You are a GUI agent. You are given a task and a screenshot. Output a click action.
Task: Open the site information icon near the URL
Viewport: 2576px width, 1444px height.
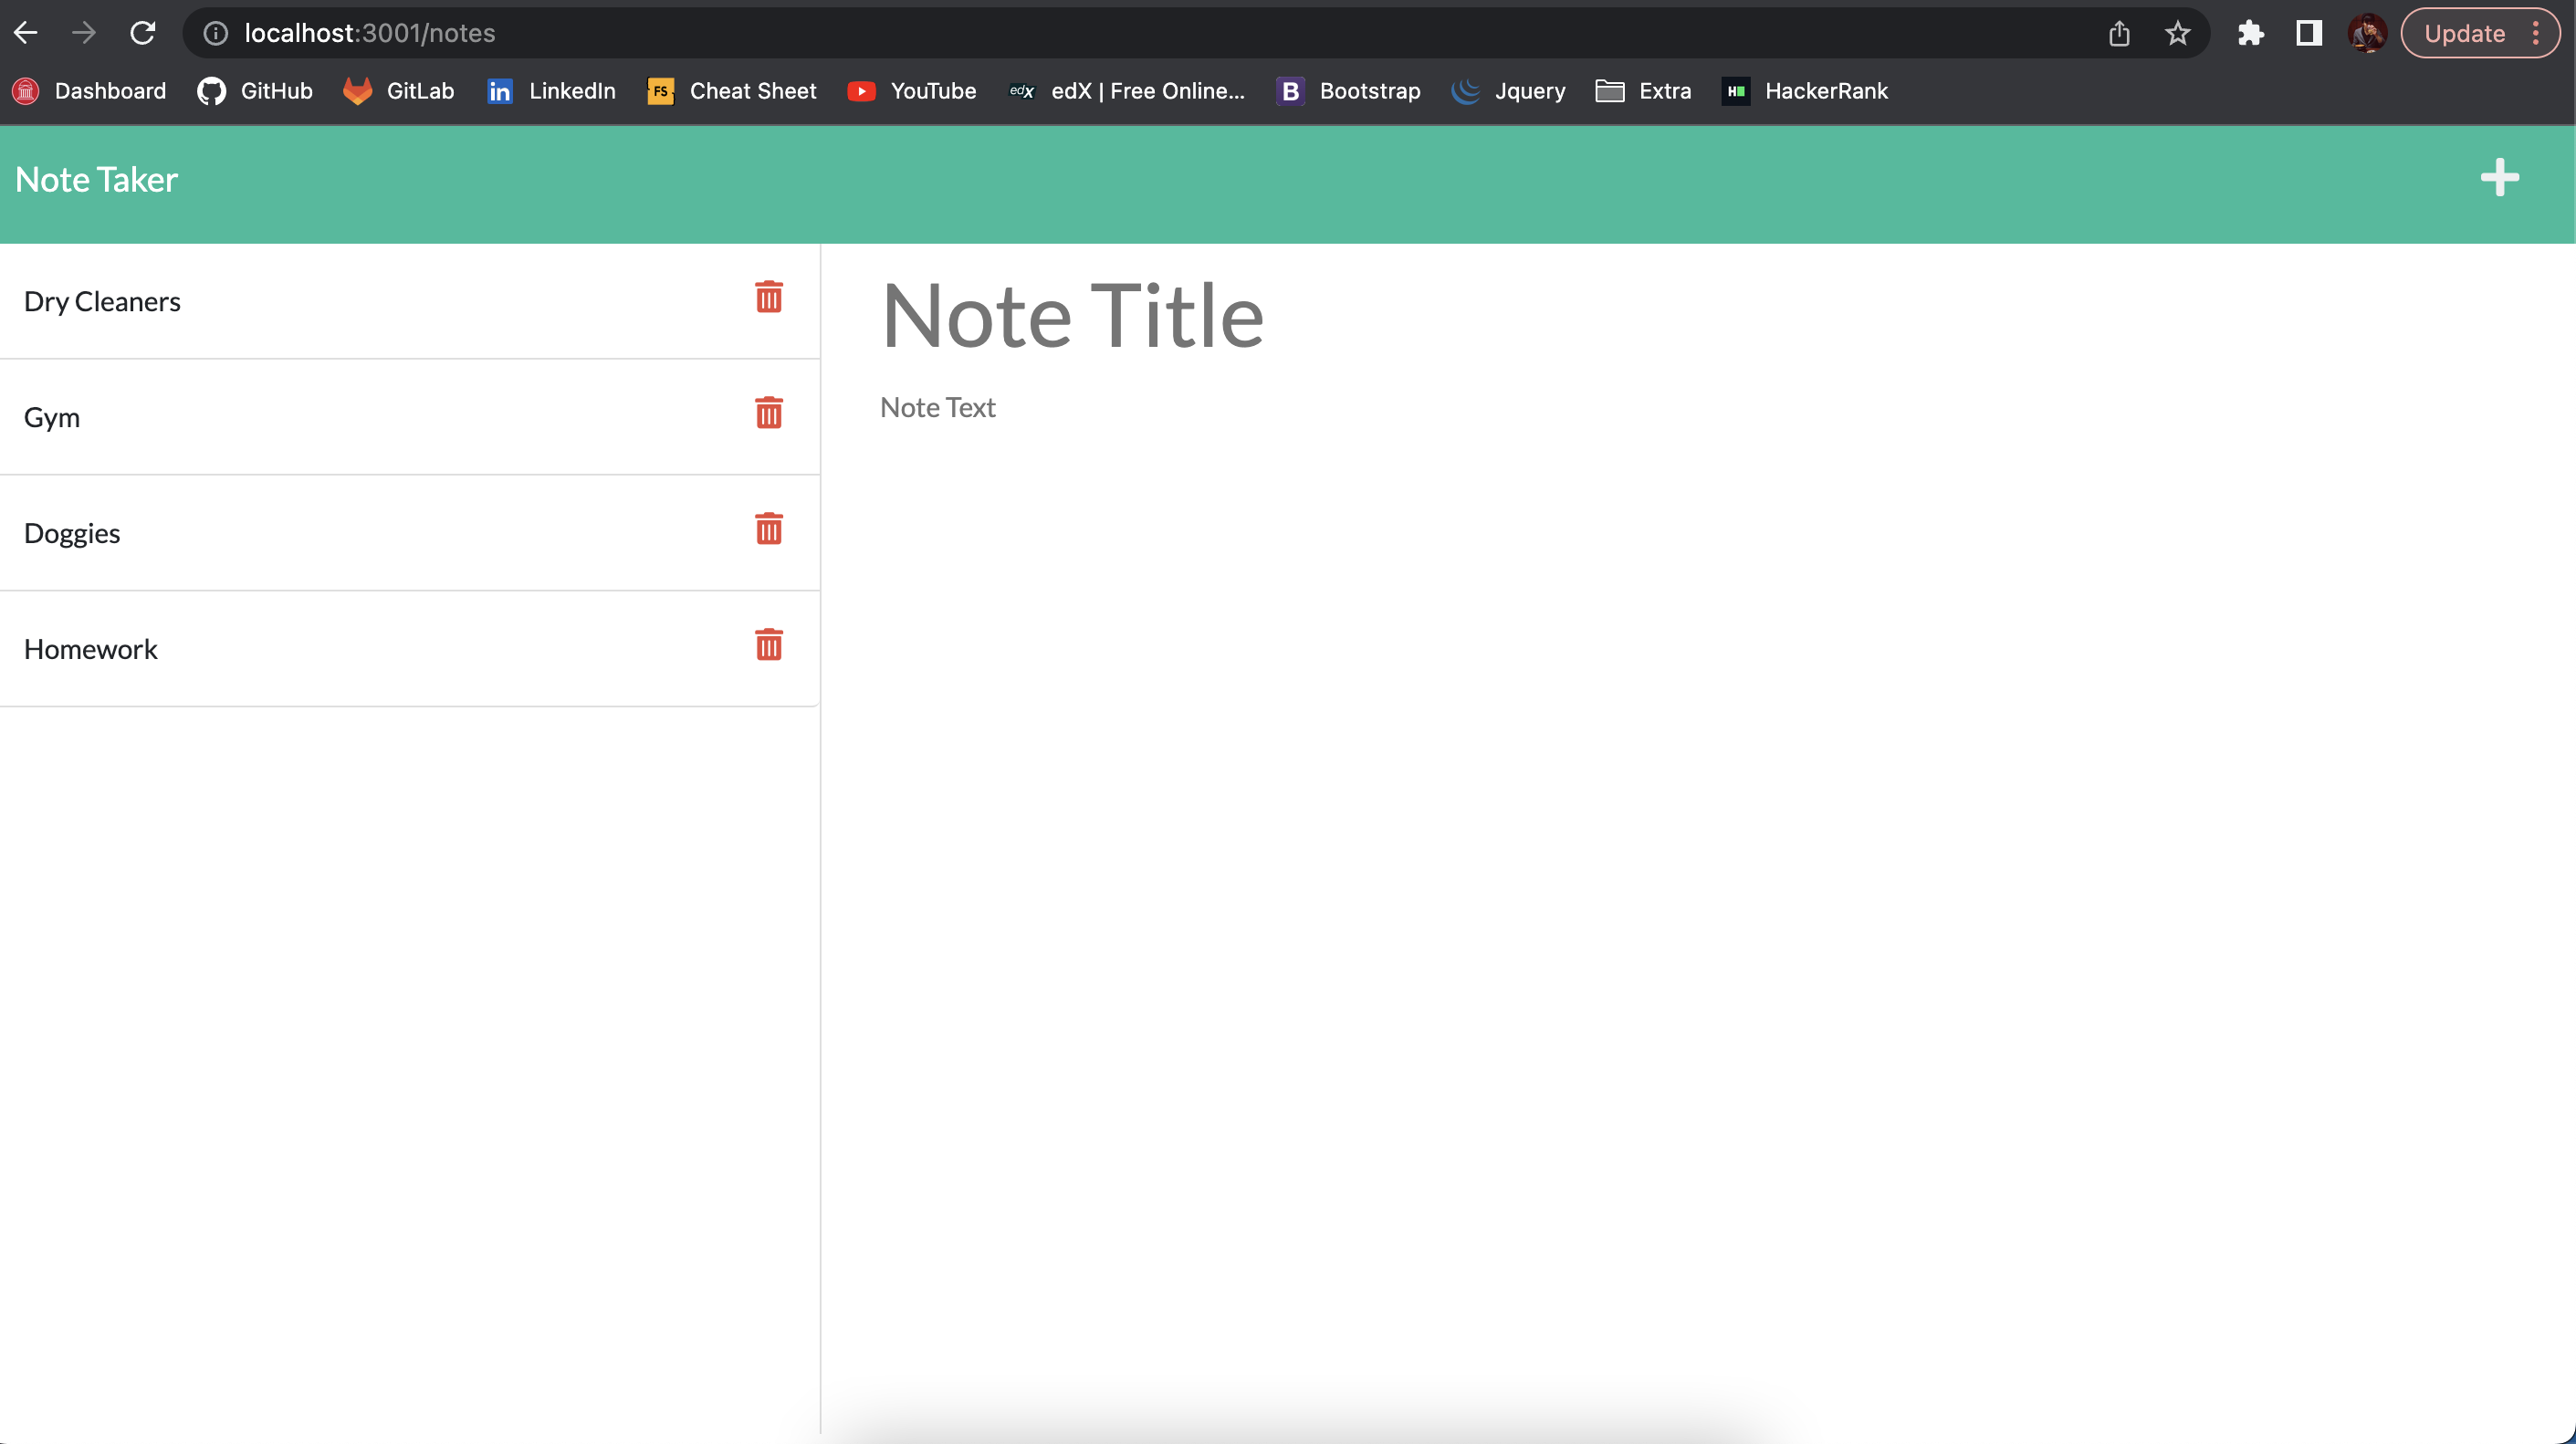(x=215, y=33)
